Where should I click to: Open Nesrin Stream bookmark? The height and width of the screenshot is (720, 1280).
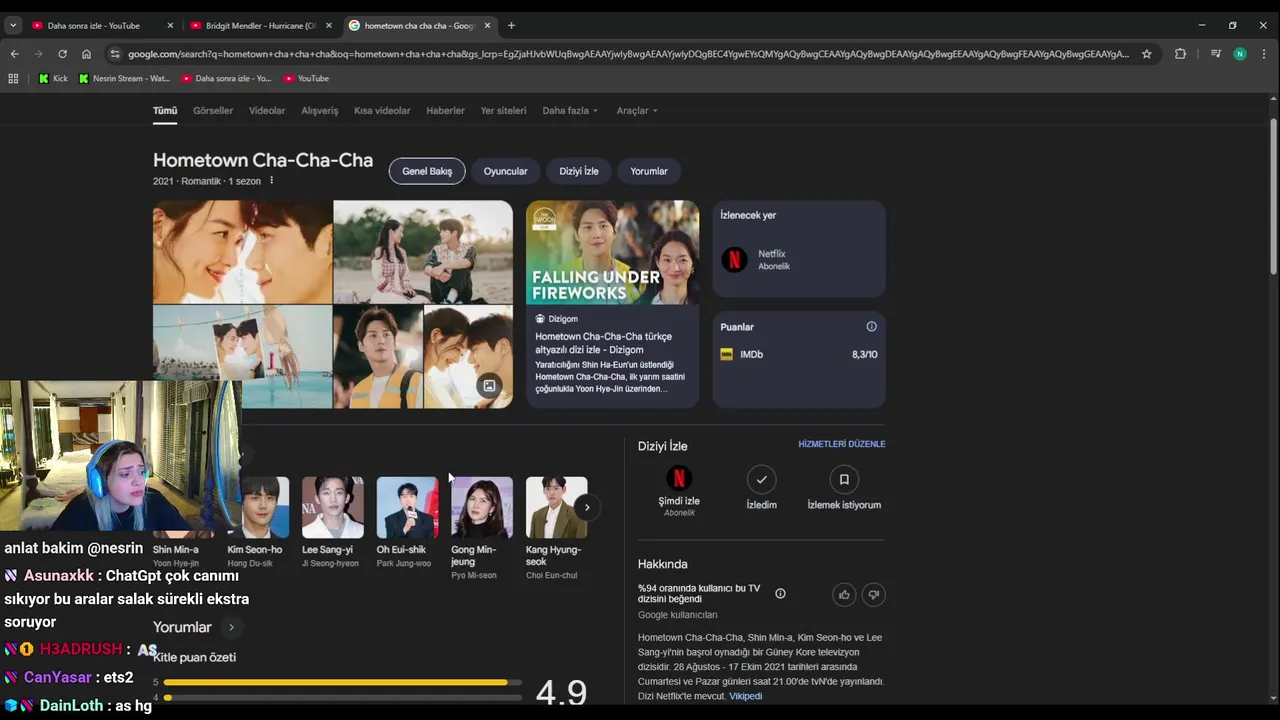point(125,78)
